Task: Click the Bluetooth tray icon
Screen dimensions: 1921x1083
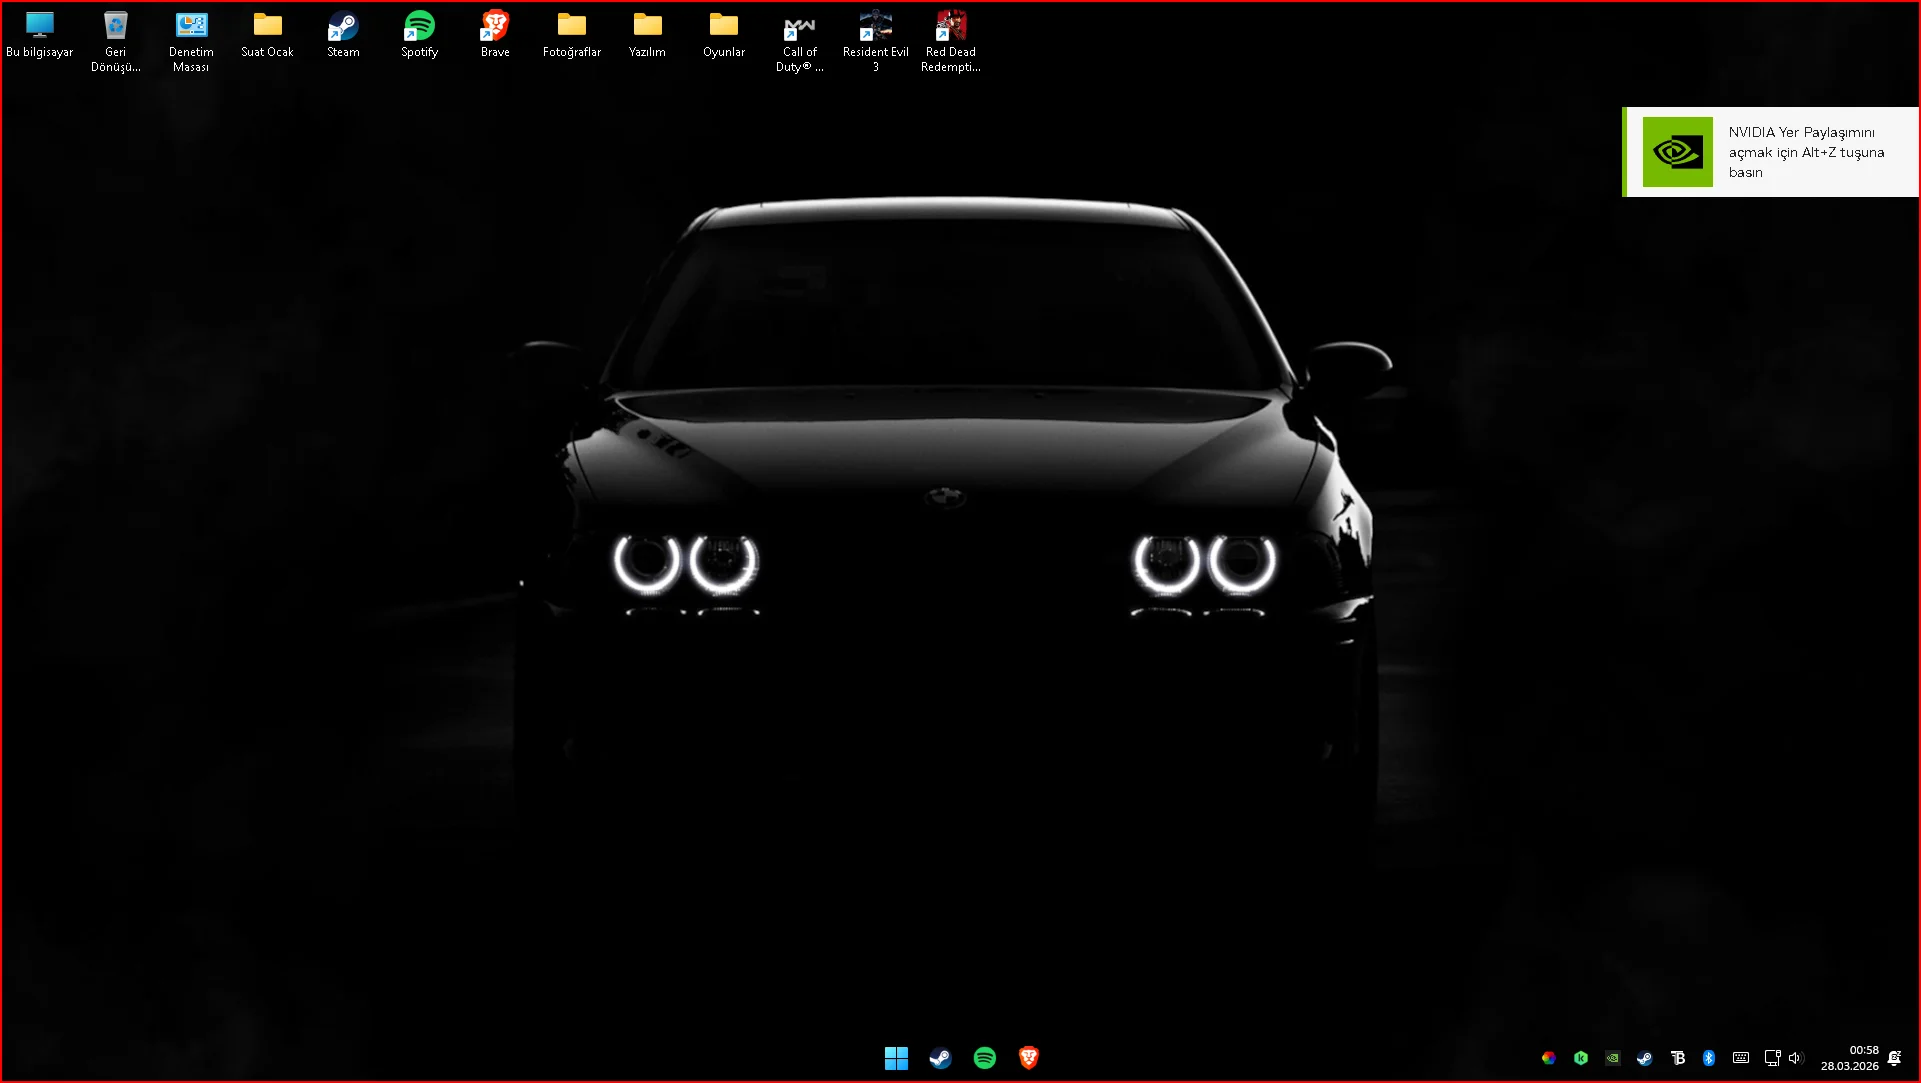Action: [1709, 1058]
